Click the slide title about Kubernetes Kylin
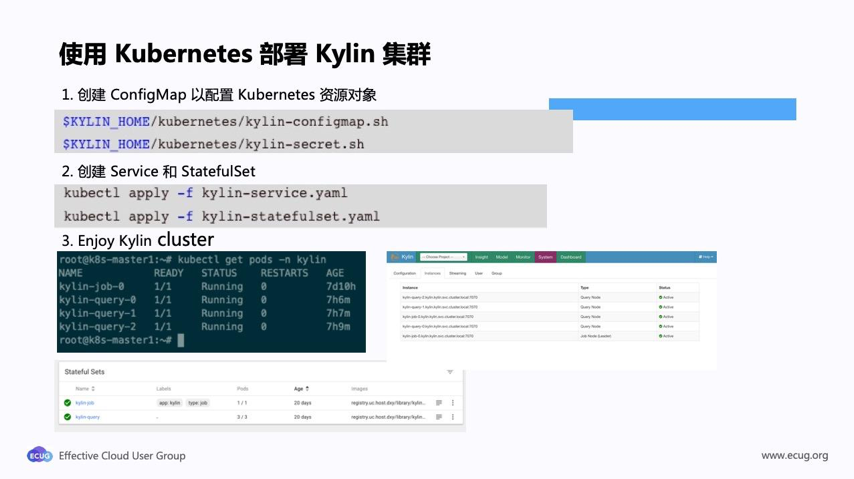This screenshot has width=854, height=479. pos(245,54)
